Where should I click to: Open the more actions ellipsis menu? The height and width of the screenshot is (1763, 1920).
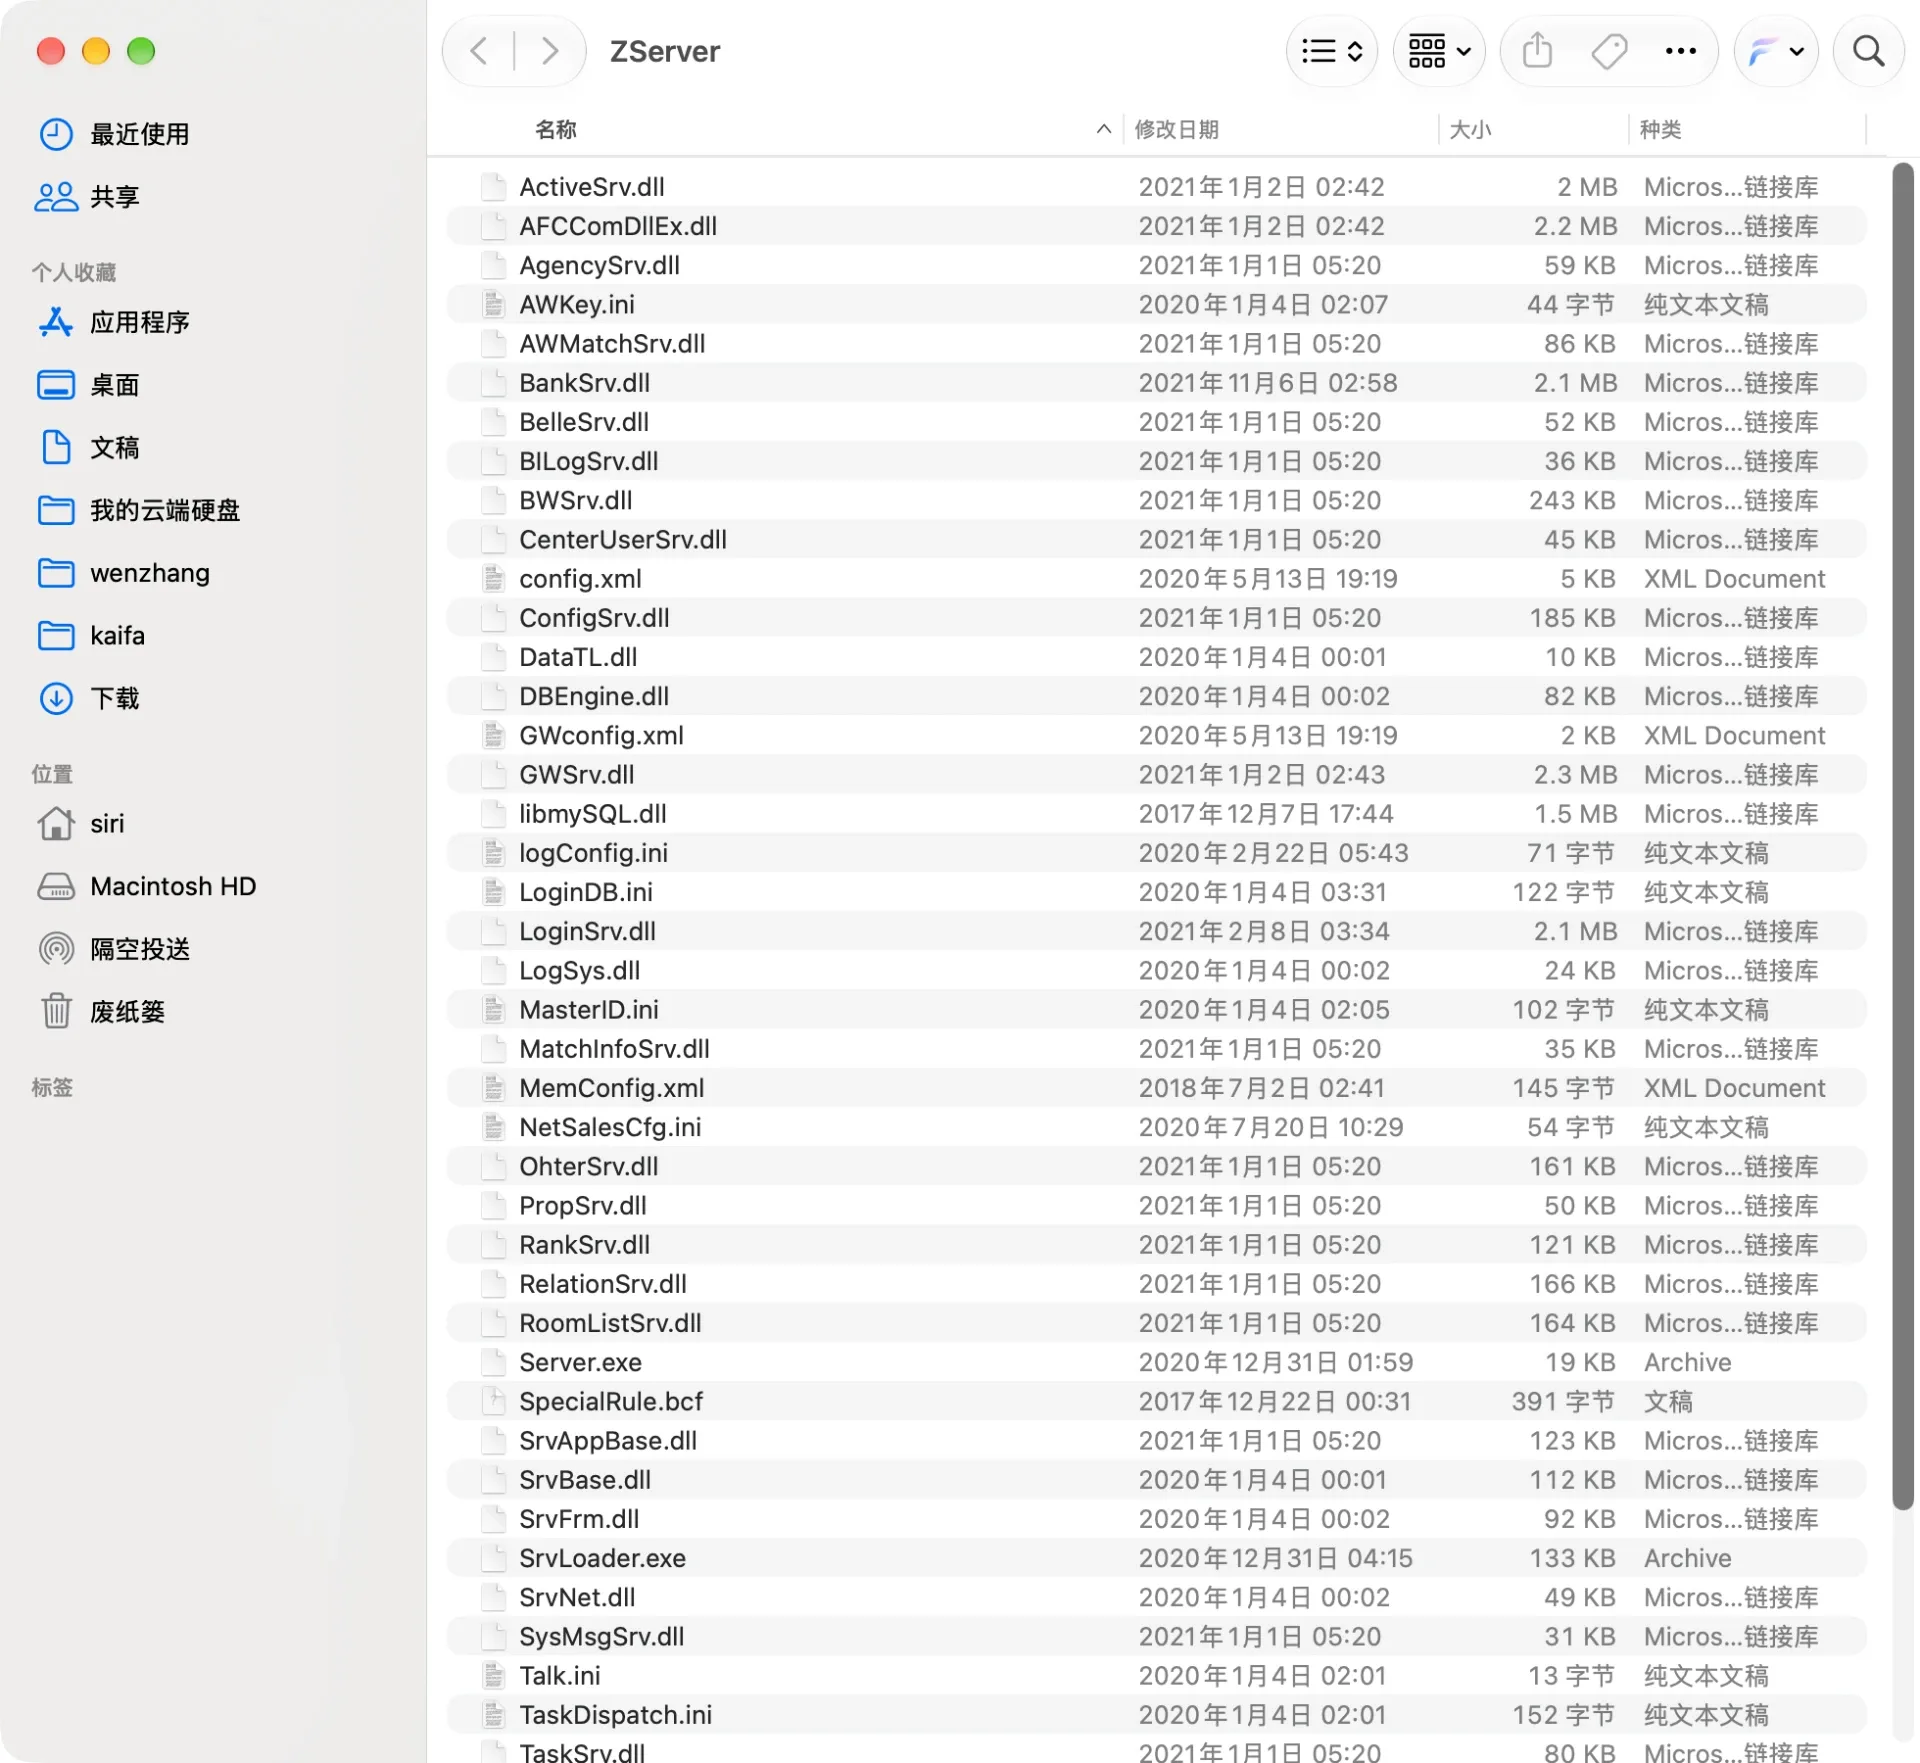click(1680, 51)
